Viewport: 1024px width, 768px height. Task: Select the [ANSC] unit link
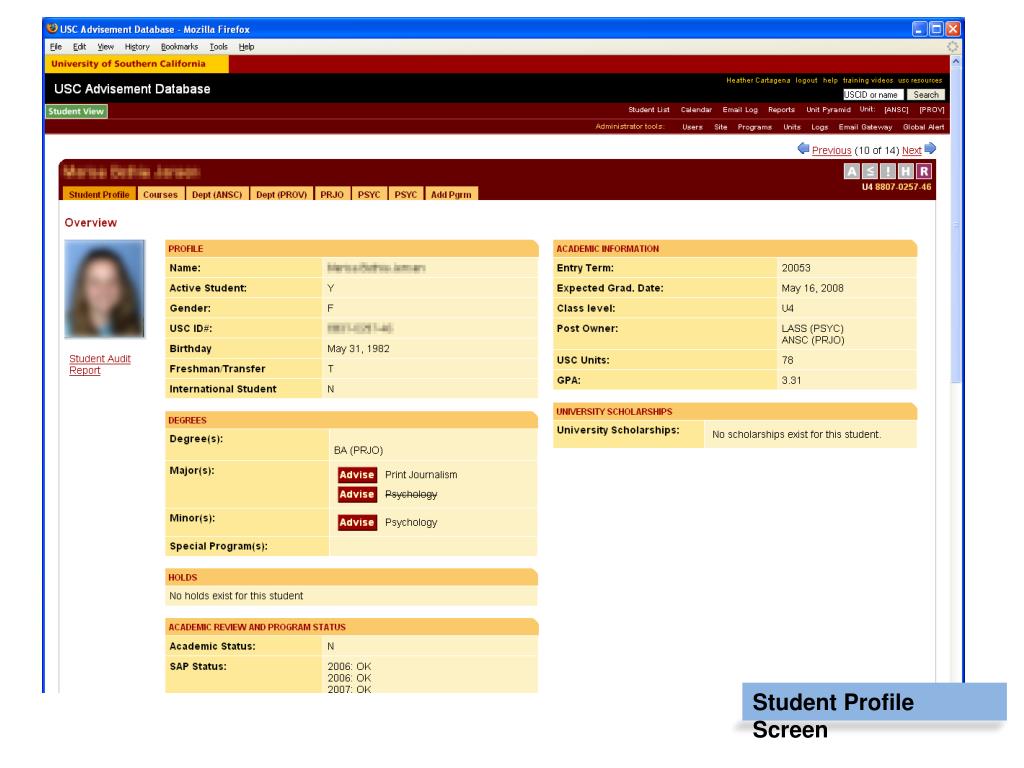tap(897, 110)
